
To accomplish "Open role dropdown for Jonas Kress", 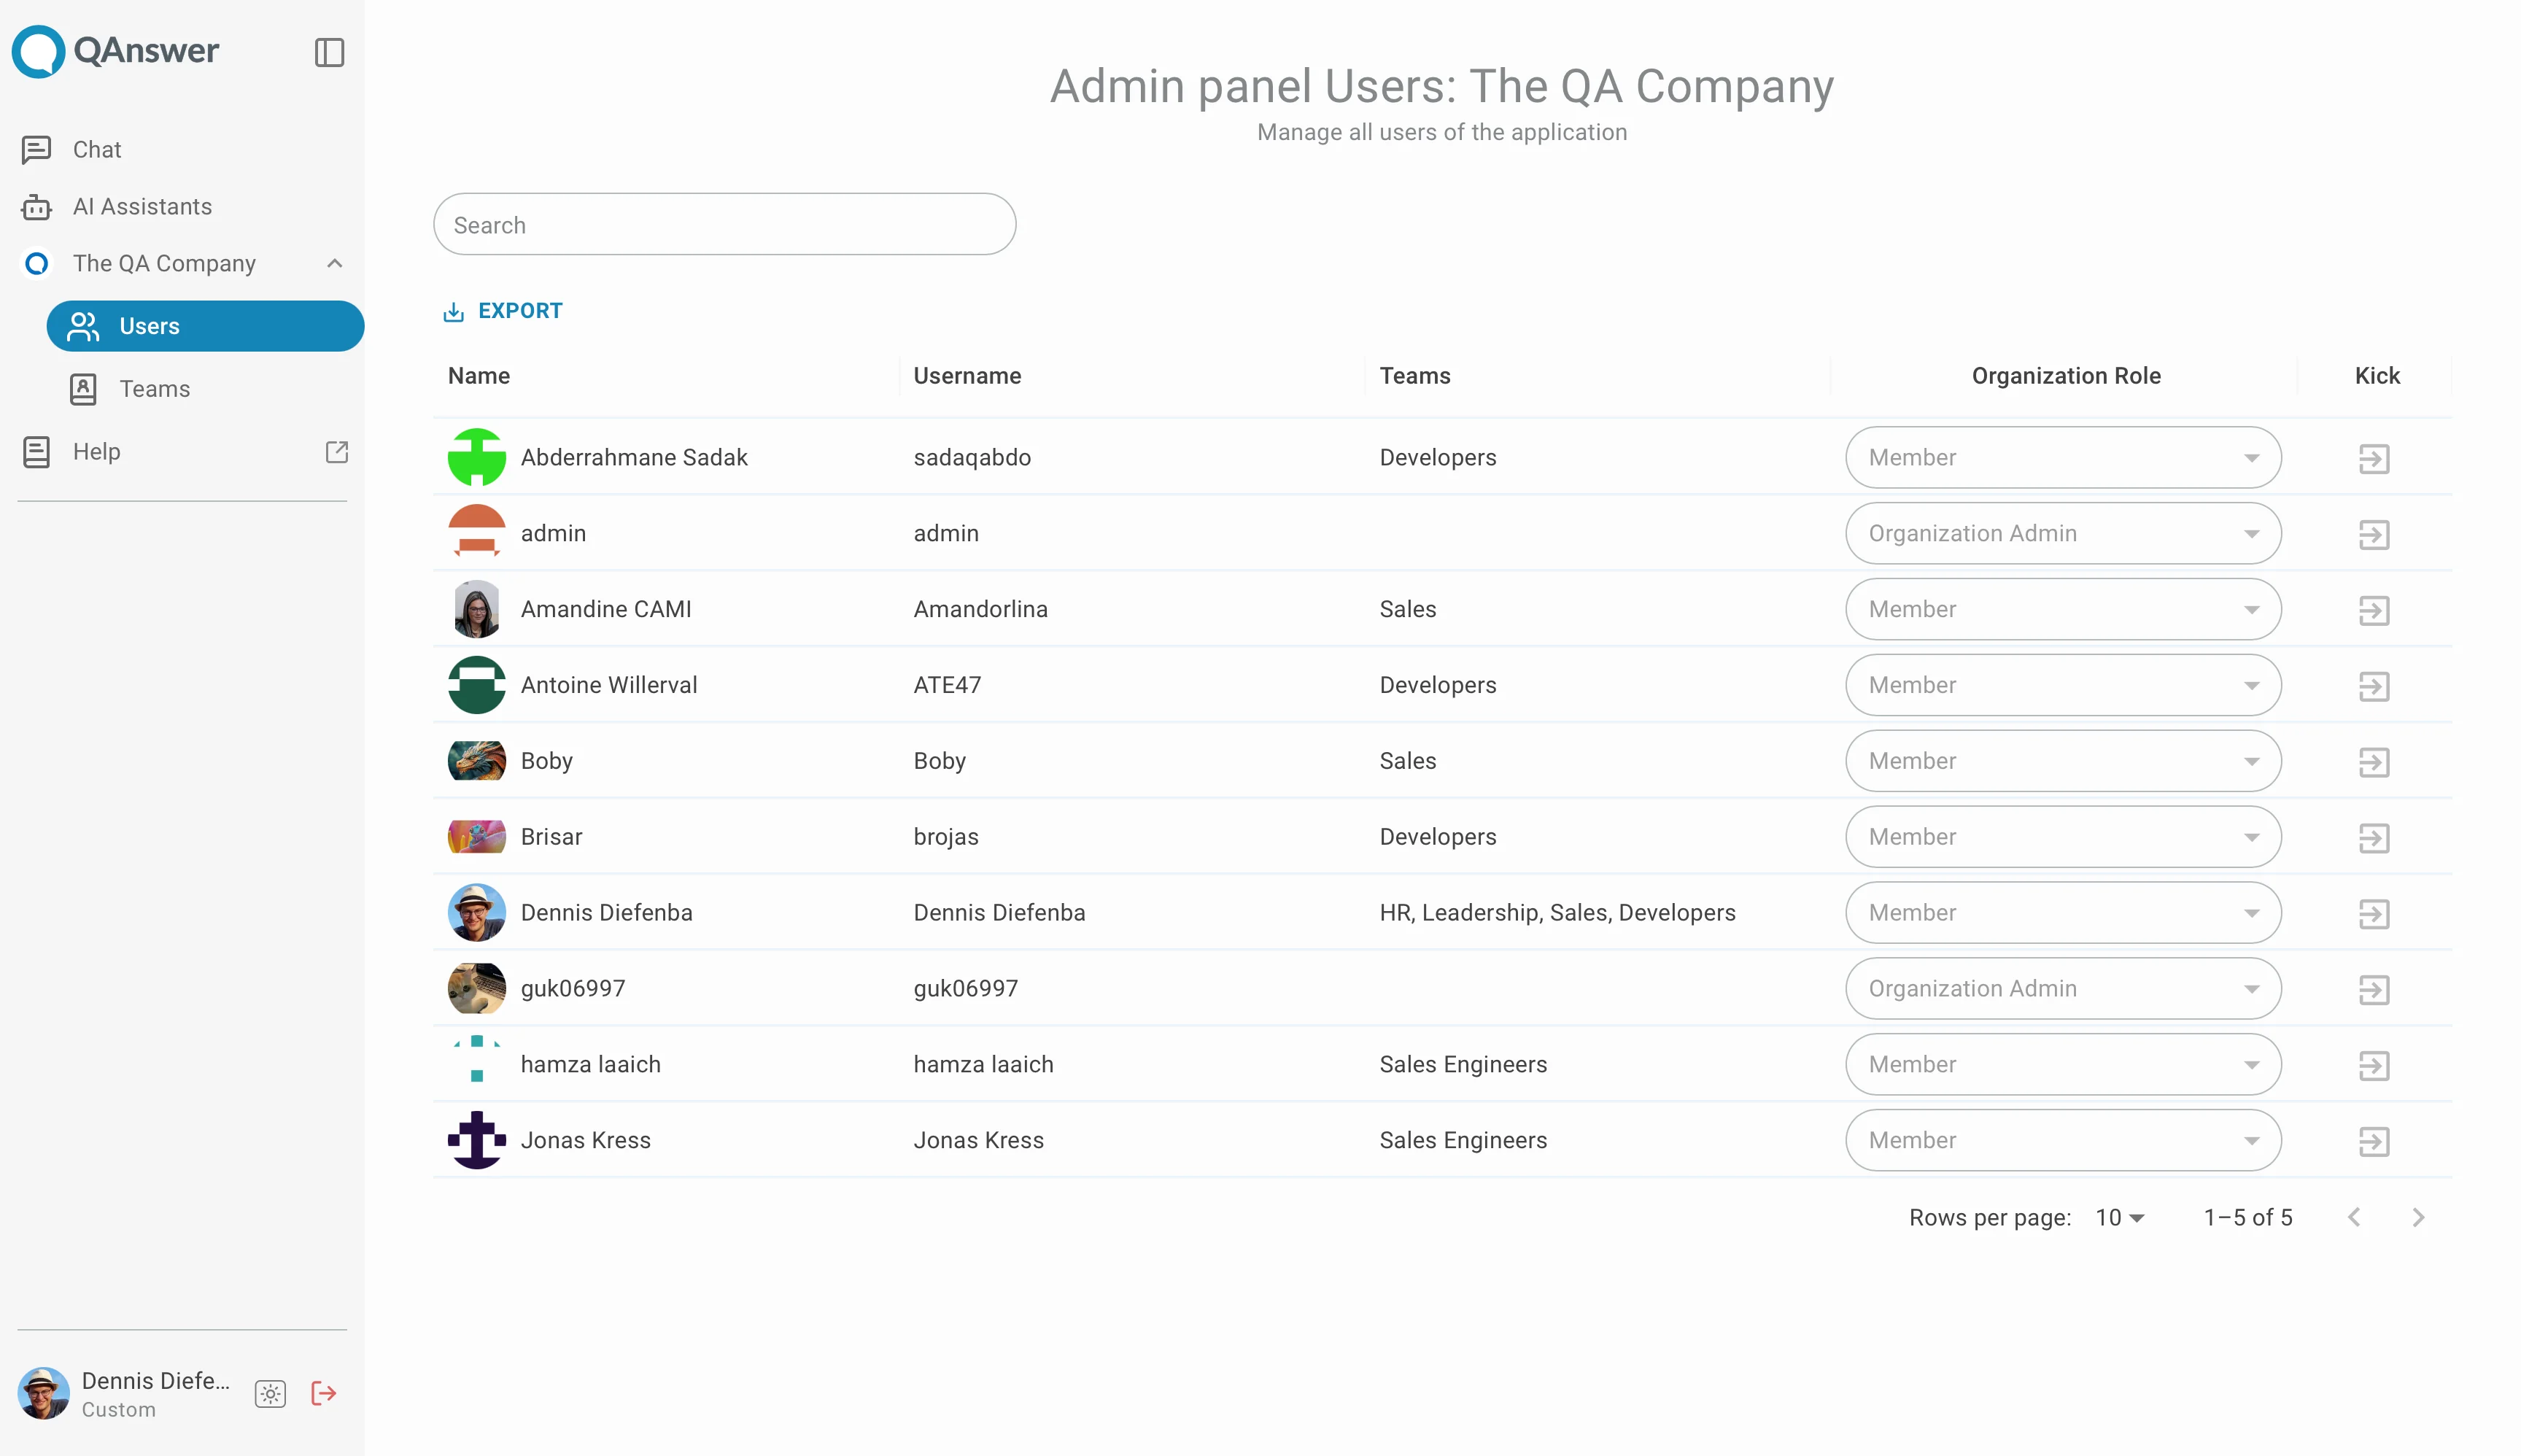I will click(2063, 1141).
